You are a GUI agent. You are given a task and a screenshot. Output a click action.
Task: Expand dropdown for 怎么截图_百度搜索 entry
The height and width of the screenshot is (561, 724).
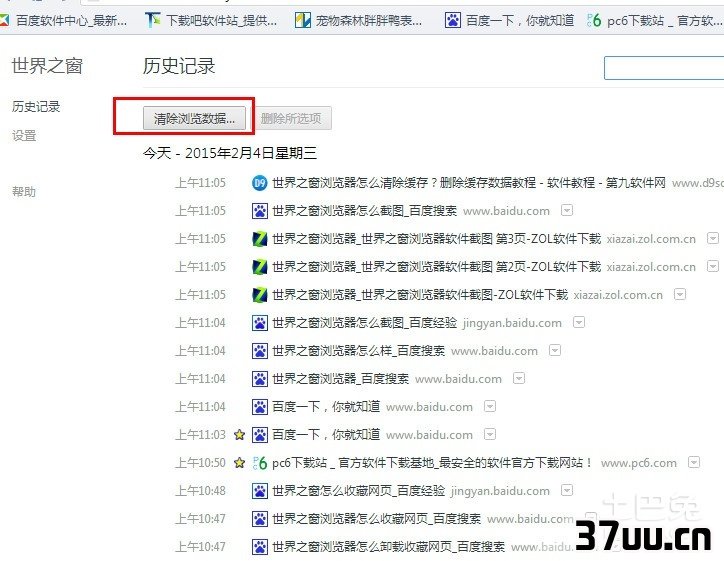click(x=567, y=211)
